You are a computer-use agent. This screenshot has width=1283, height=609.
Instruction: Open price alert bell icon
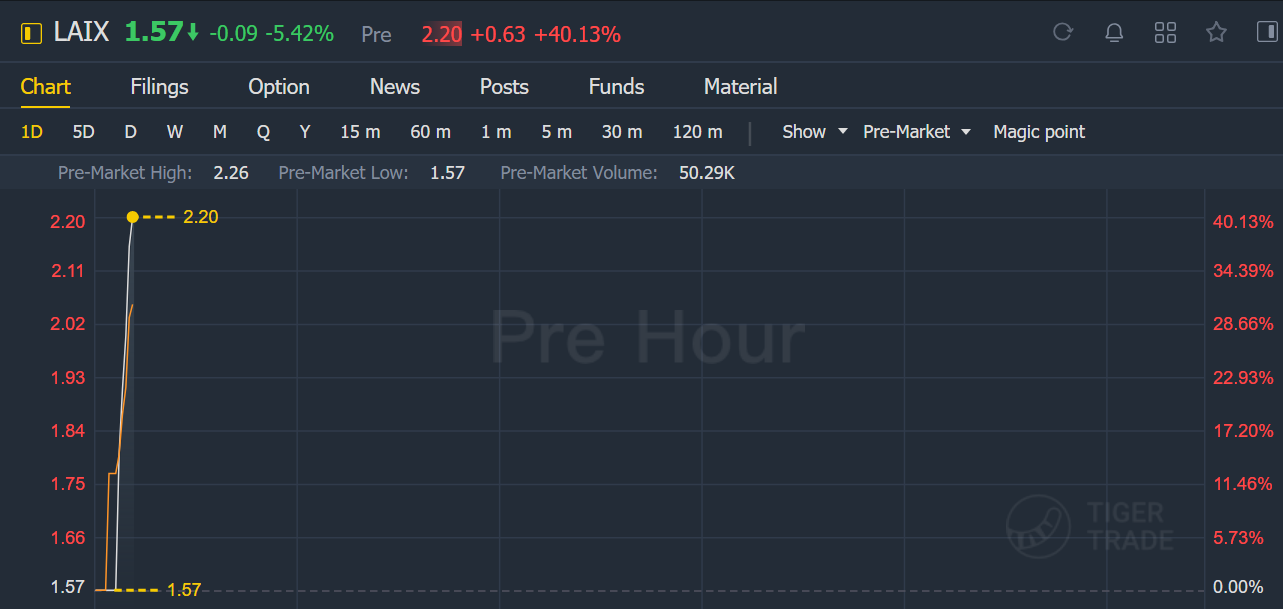pos(1114,33)
